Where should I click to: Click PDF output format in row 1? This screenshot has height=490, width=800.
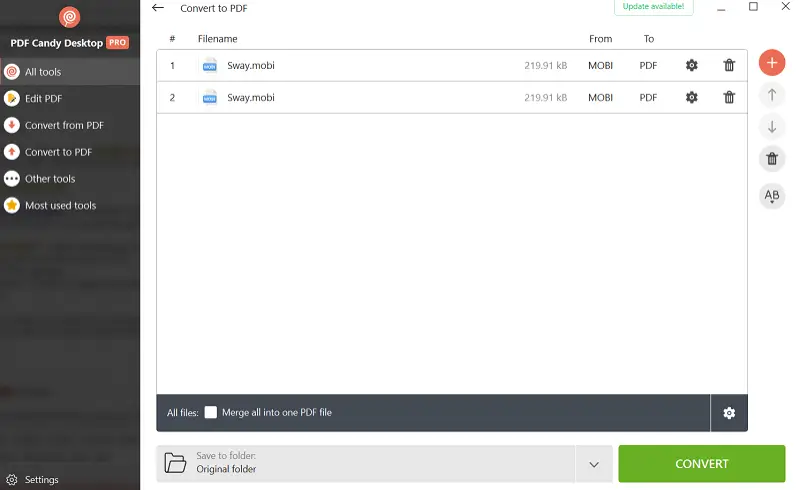tap(648, 65)
